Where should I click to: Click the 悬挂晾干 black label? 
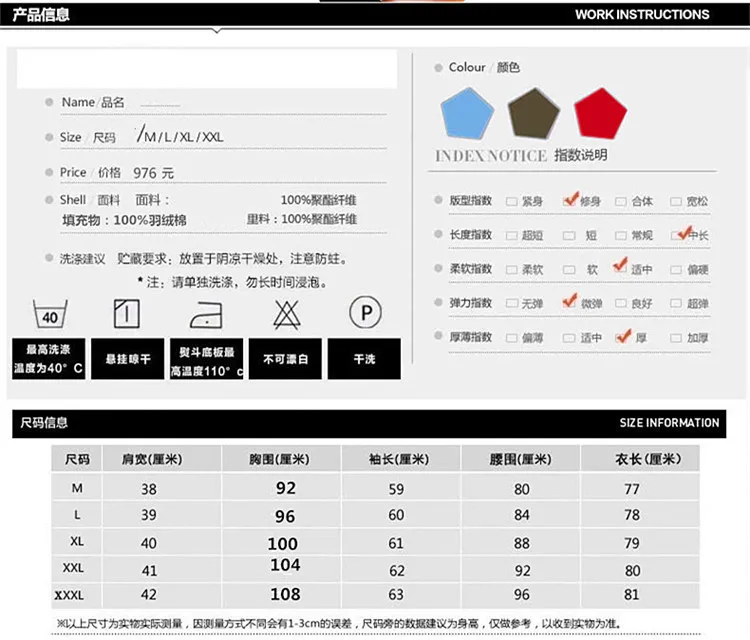click(128, 359)
